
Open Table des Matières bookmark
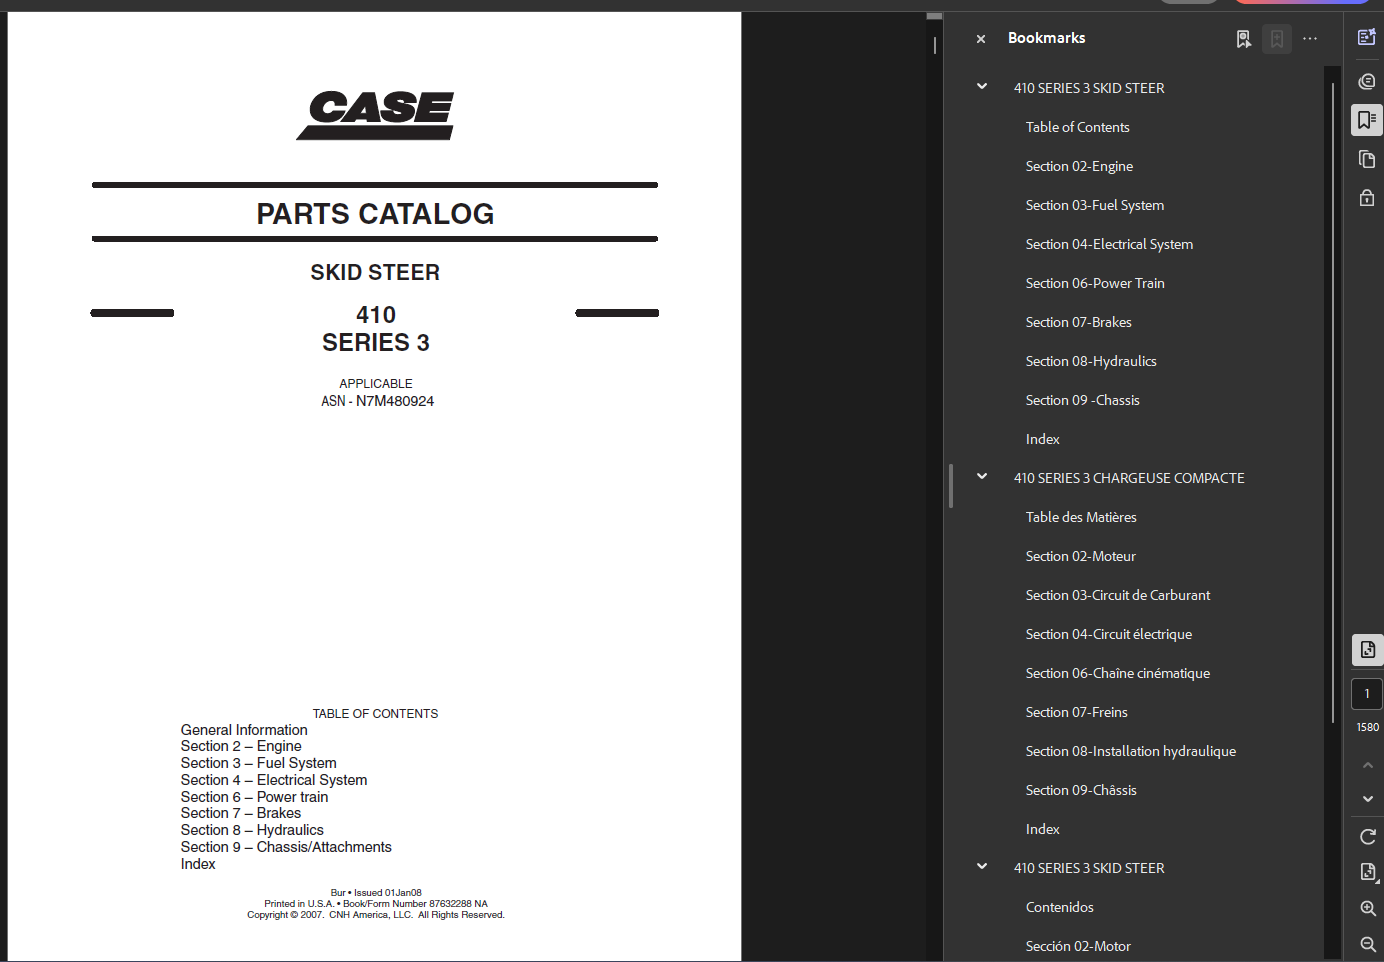click(1081, 517)
